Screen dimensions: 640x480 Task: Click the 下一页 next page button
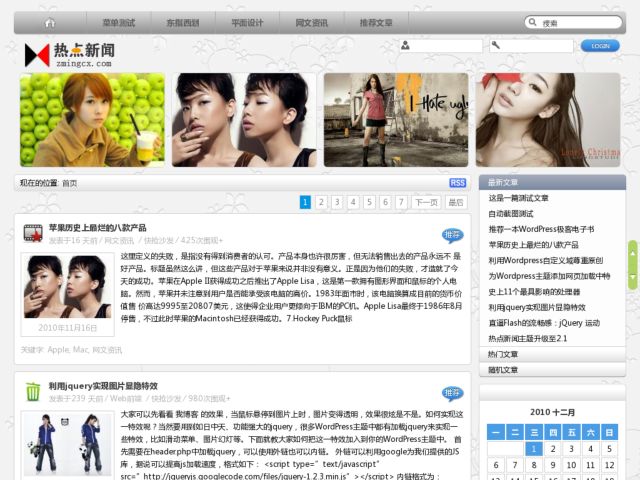coord(427,202)
